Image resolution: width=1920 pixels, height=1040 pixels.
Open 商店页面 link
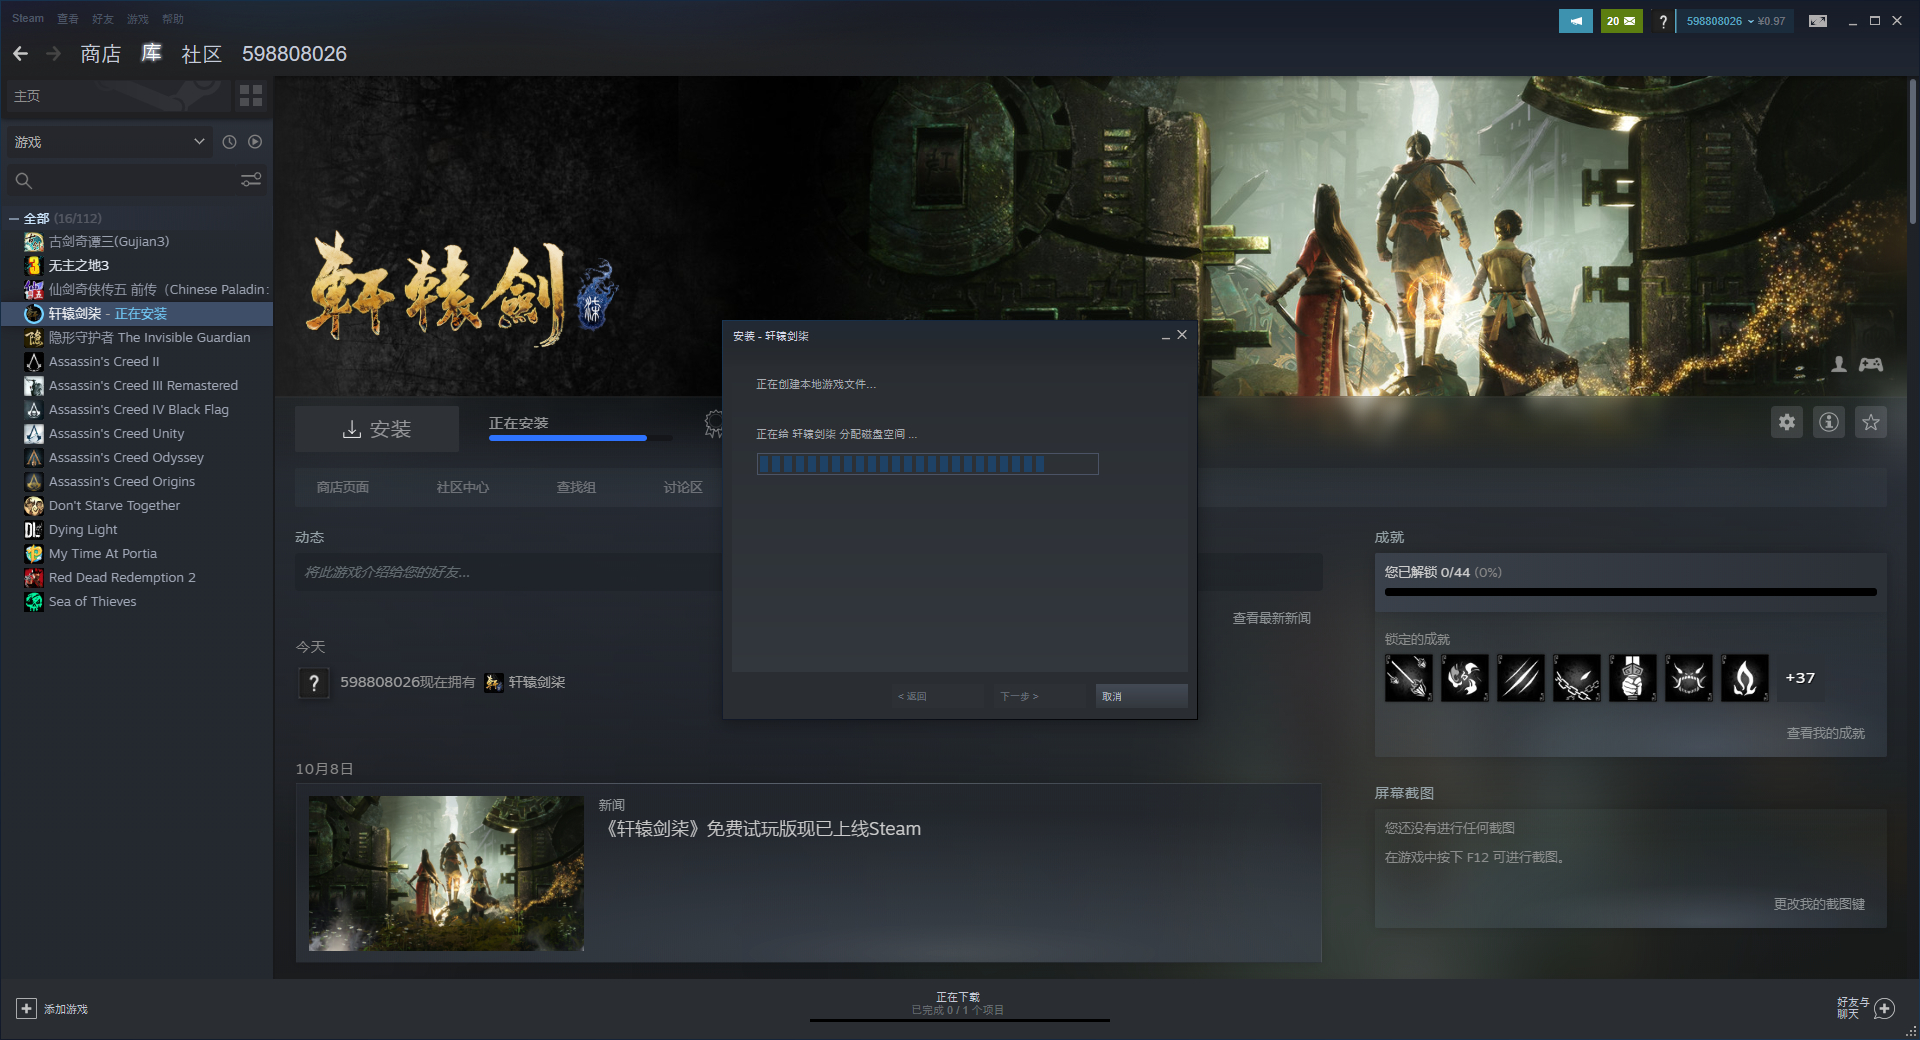click(343, 488)
